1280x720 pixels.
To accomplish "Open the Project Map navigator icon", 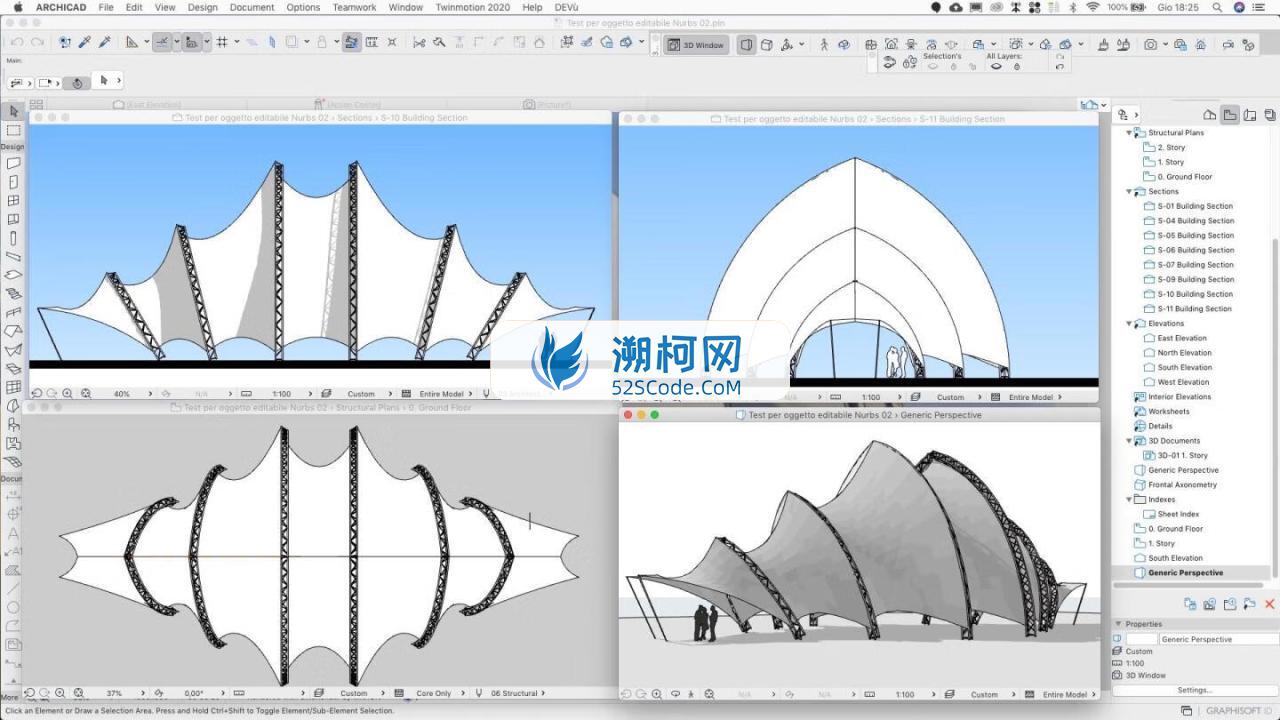I will coord(1209,115).
